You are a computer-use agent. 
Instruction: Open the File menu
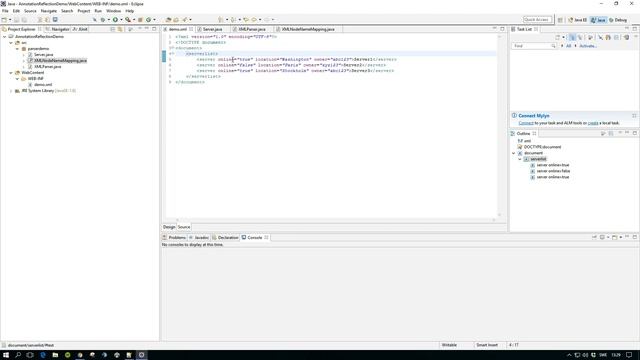[5, 11]
